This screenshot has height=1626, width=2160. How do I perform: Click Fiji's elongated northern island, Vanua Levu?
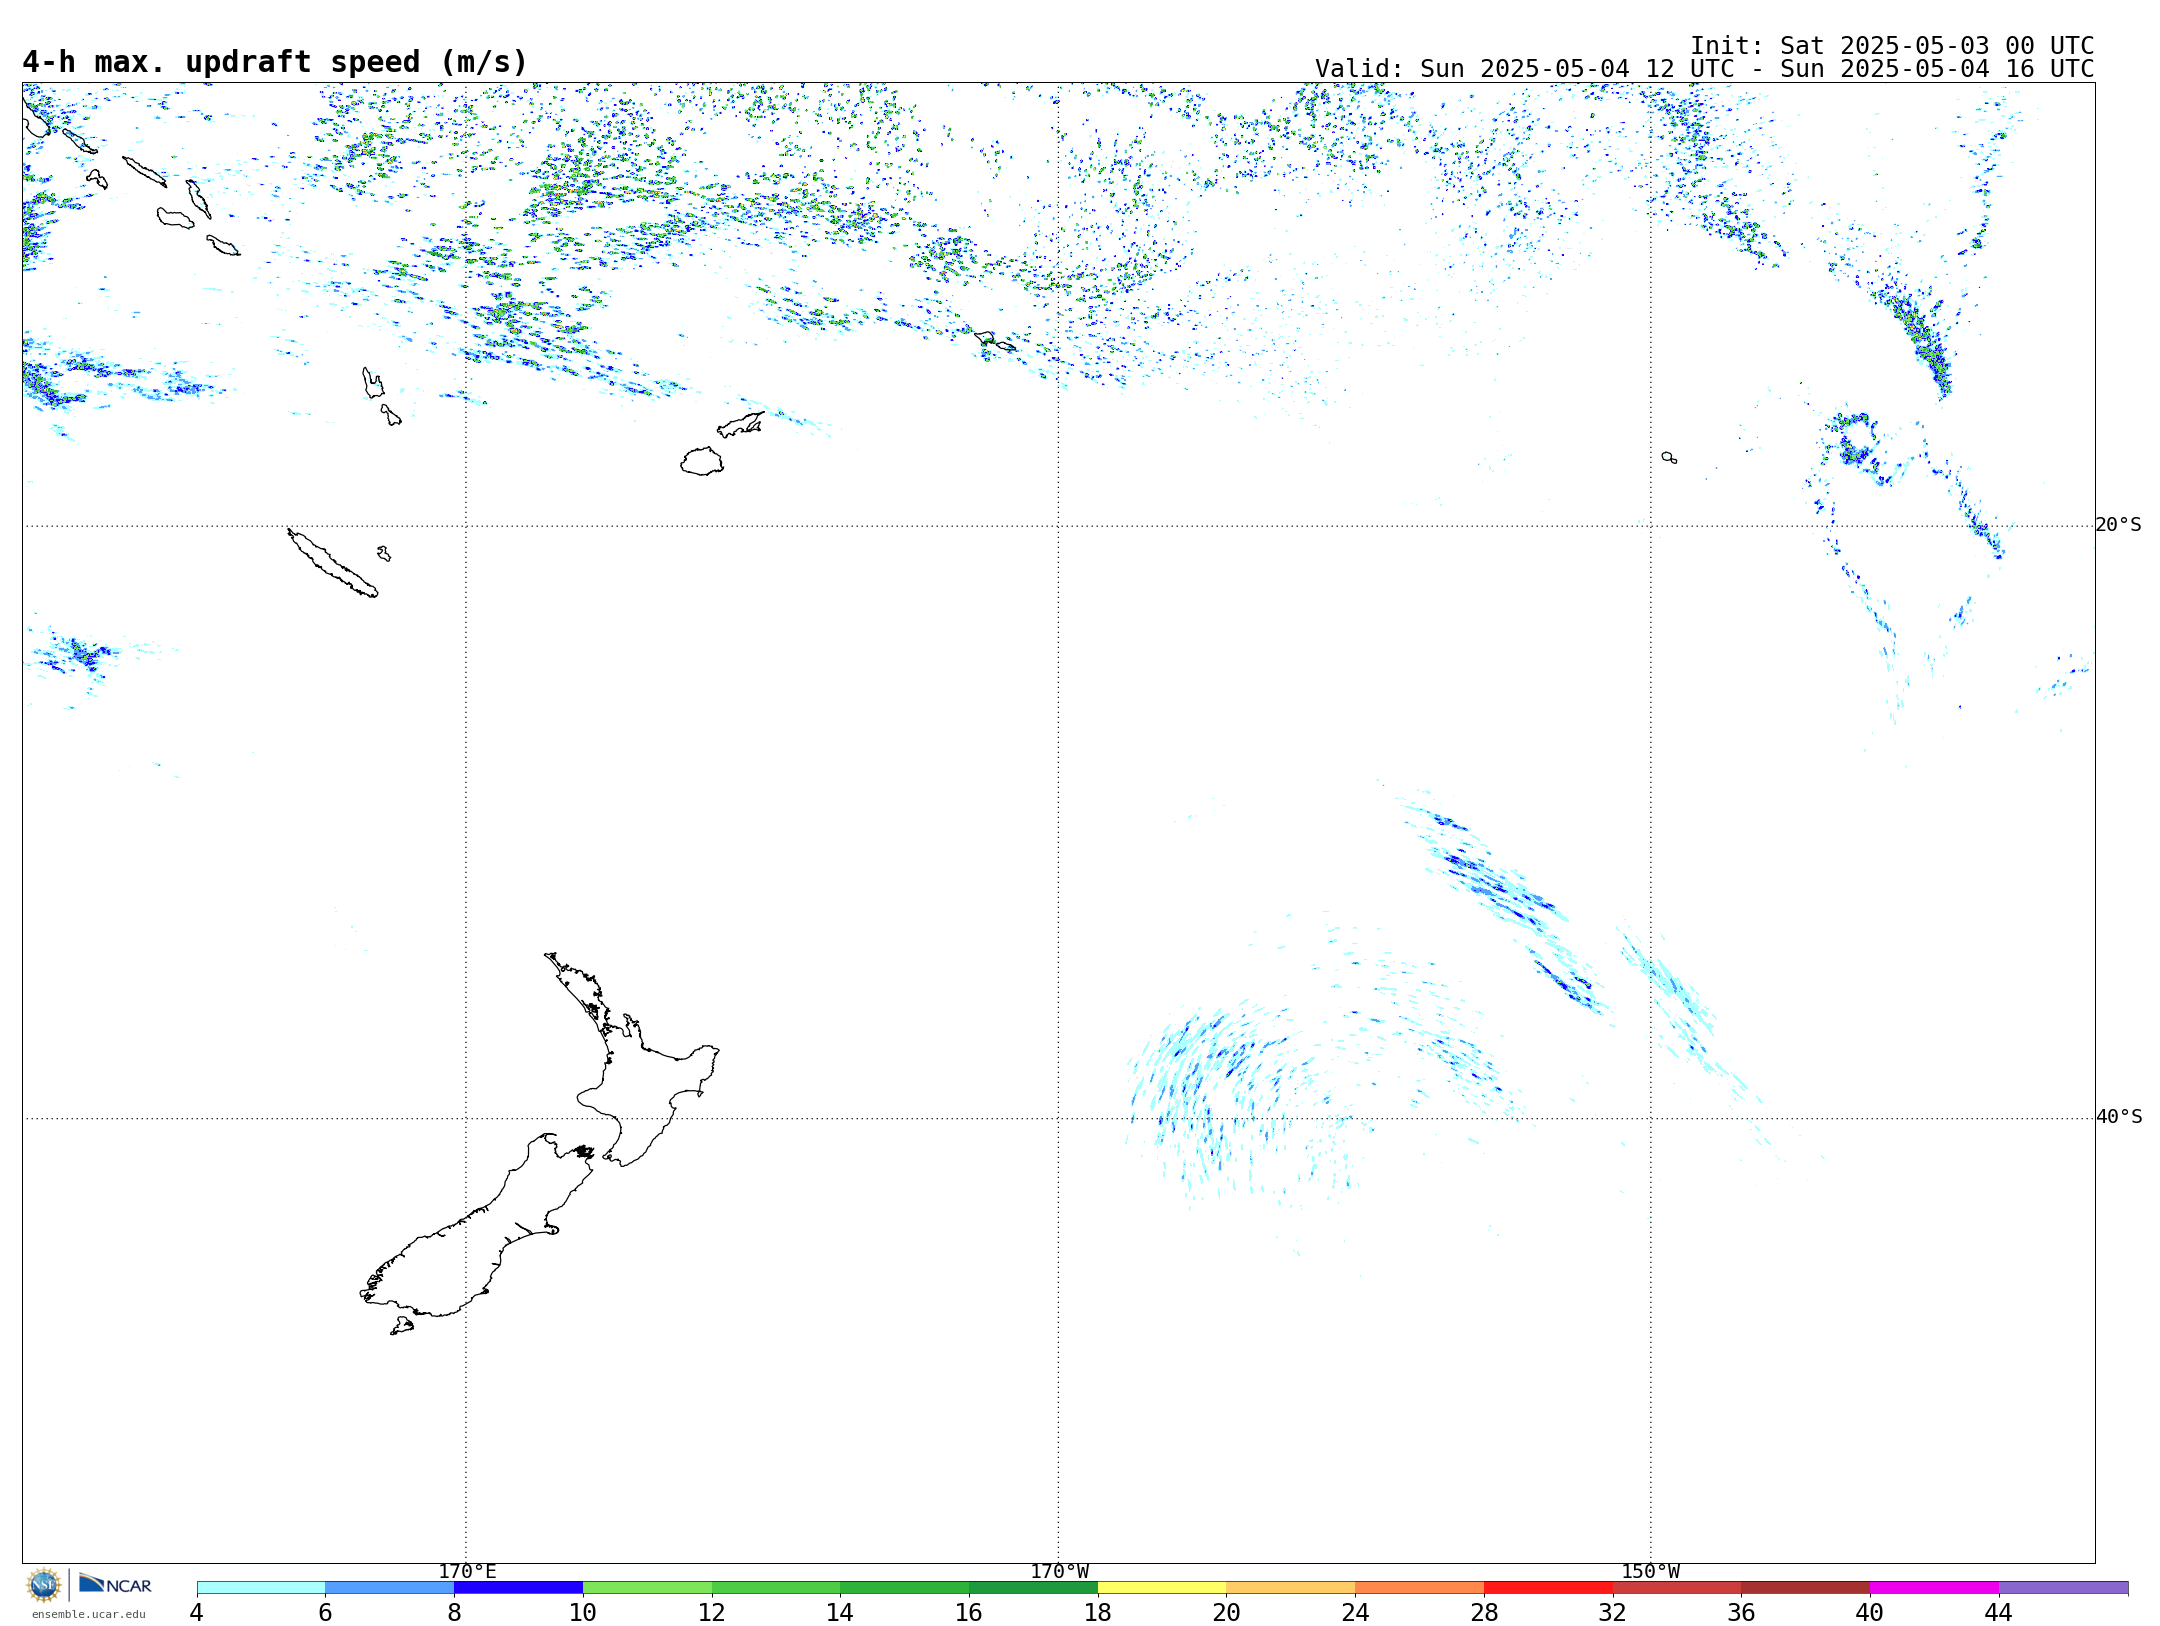point(741,424)
